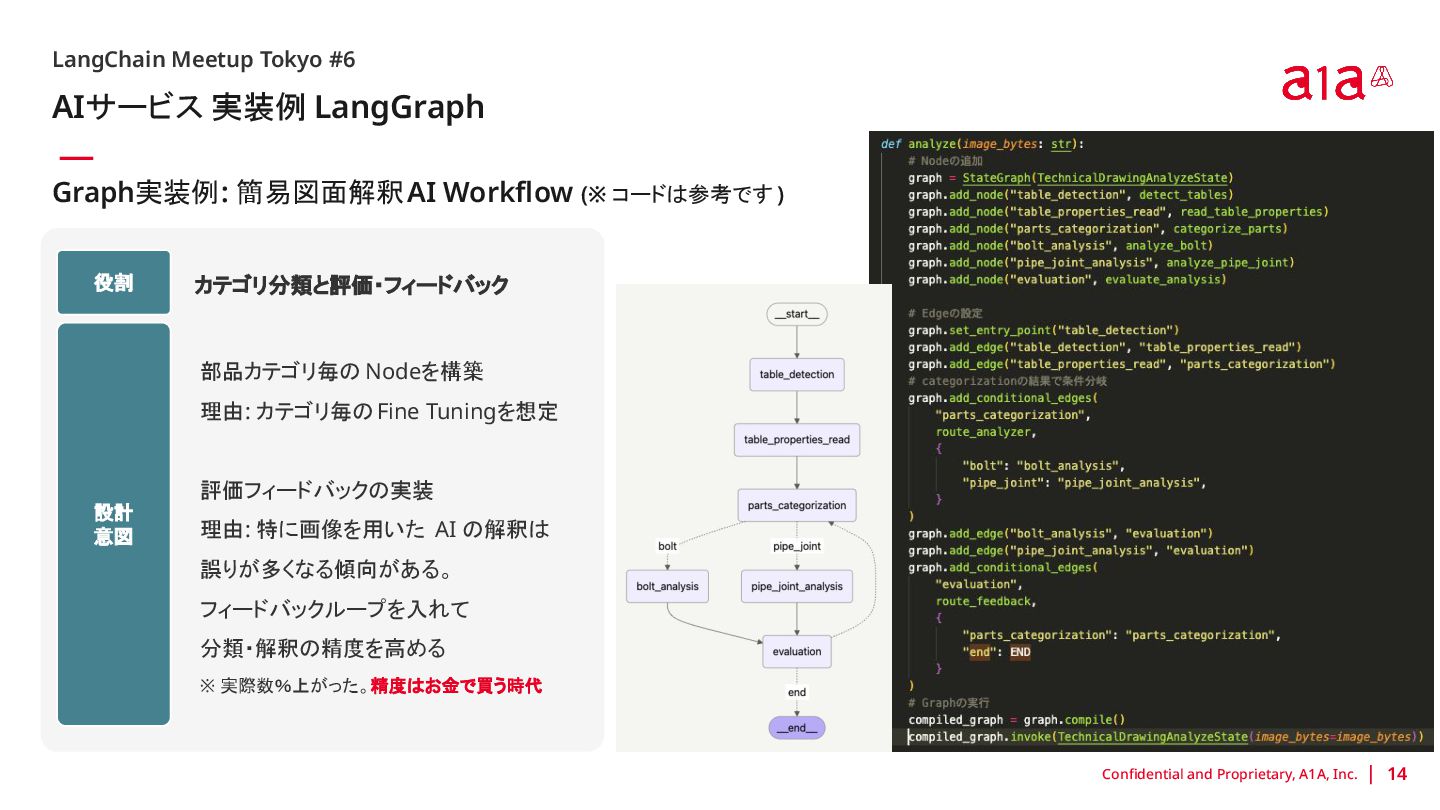This screenshot has width=1440, height=810.
Task: Click the line '誤りが多くなる傾向がある。'
Action: (329, 569)
